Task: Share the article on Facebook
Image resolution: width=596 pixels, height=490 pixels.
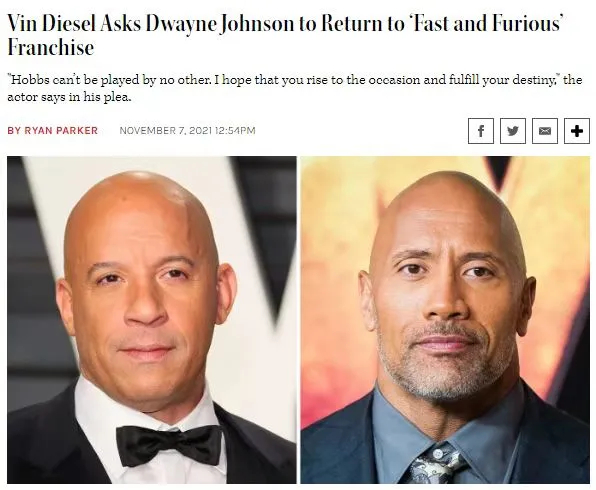Action: click(x=480, y=131)
